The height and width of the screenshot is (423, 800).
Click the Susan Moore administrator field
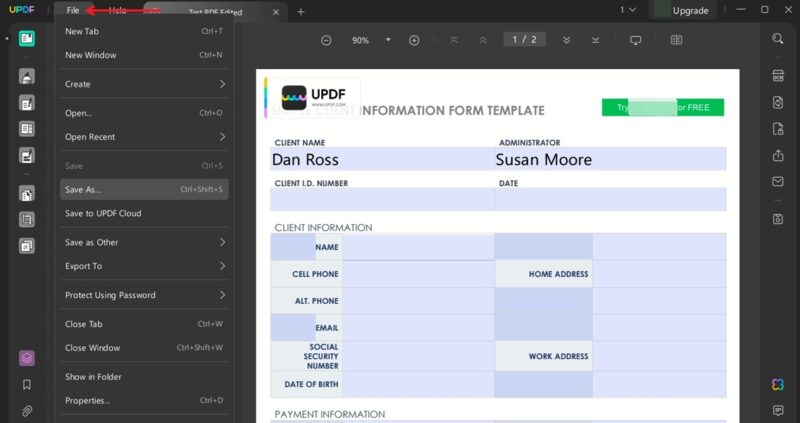coord(610,159)
